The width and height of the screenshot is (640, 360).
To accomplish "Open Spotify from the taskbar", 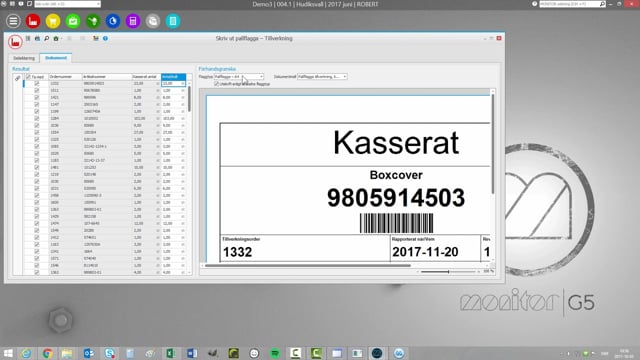I will click(275, 353).
